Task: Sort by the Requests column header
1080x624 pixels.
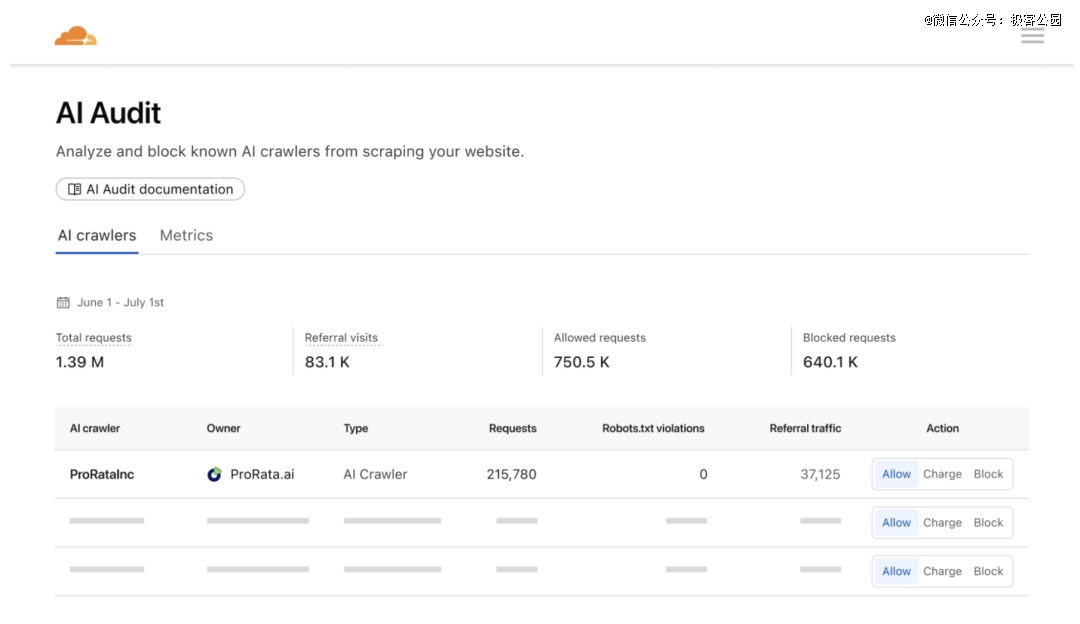Action: 512,428
